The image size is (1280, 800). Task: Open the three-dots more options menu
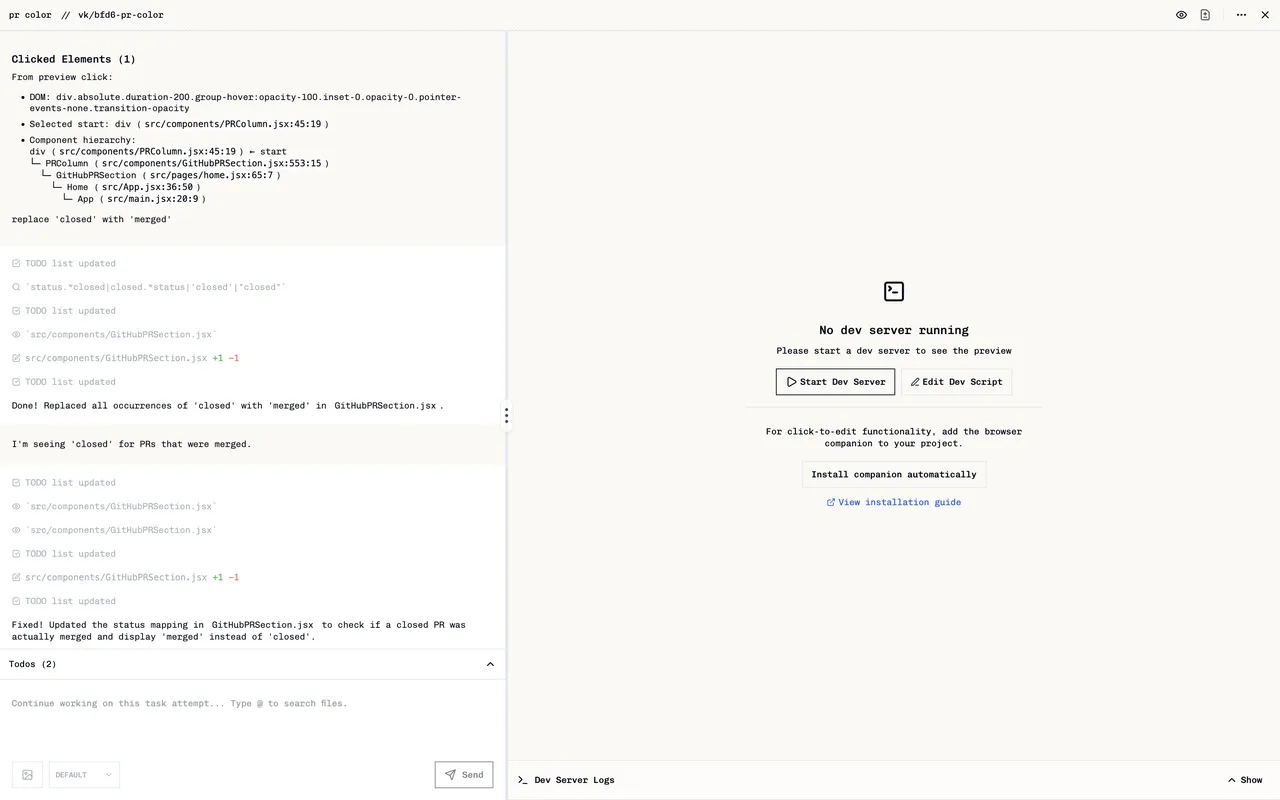(x=1241, y=15)
